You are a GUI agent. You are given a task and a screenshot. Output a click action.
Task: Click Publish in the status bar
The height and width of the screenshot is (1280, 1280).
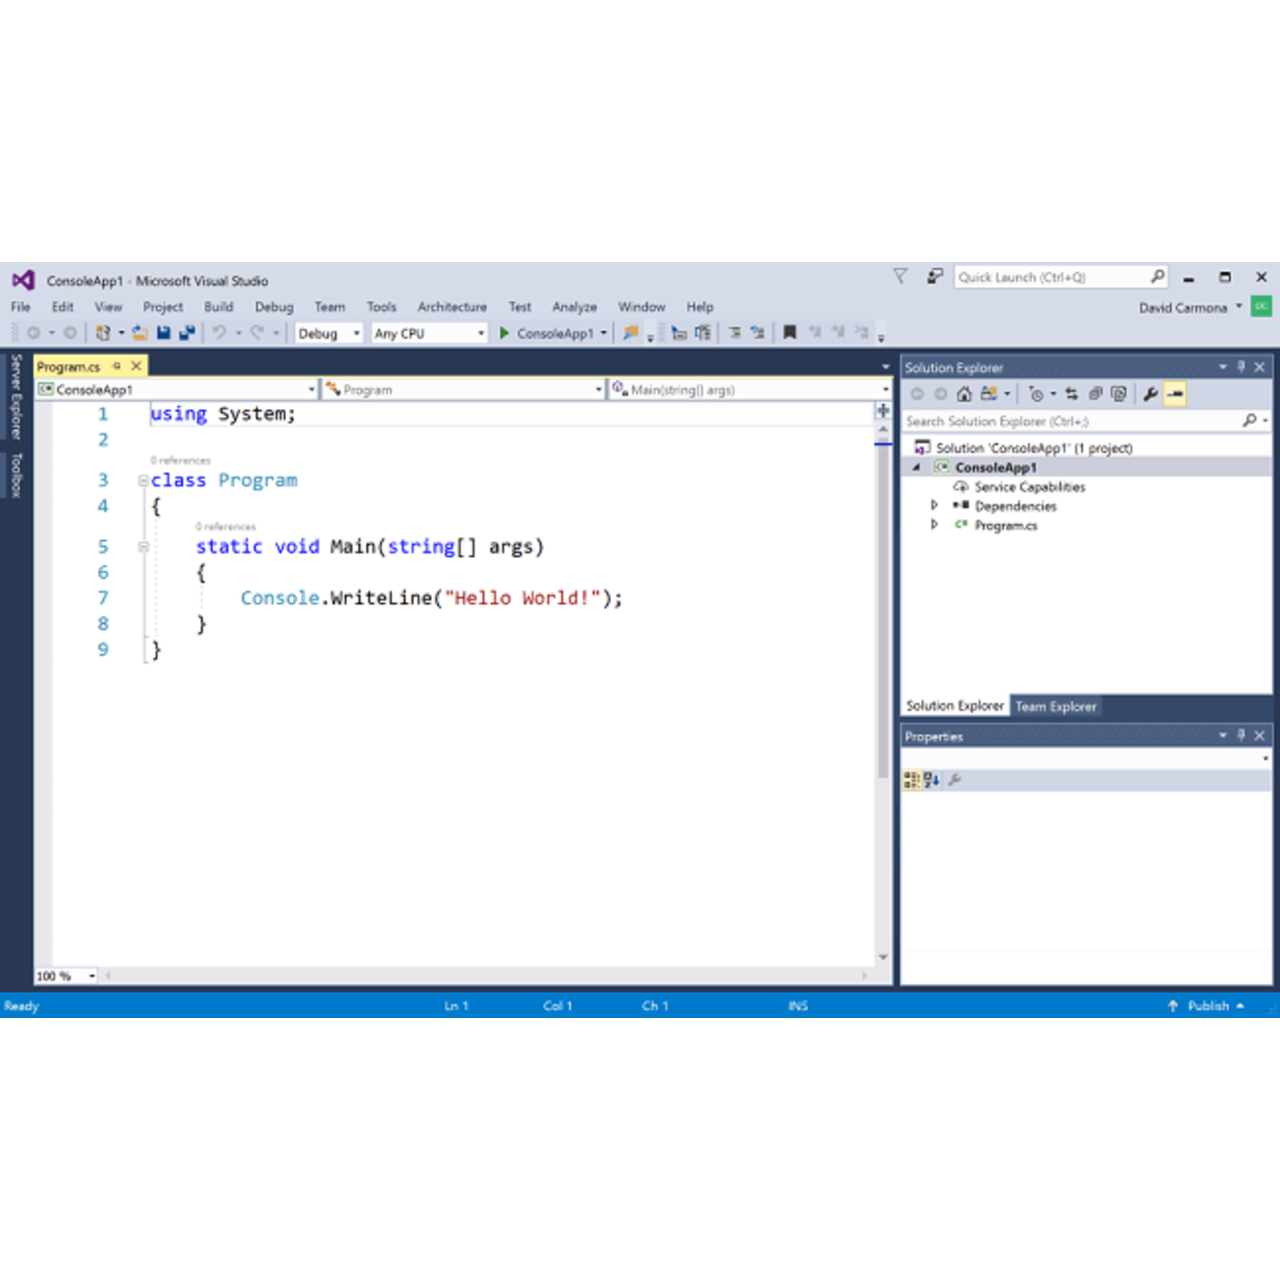[x=1207, y=1006]
